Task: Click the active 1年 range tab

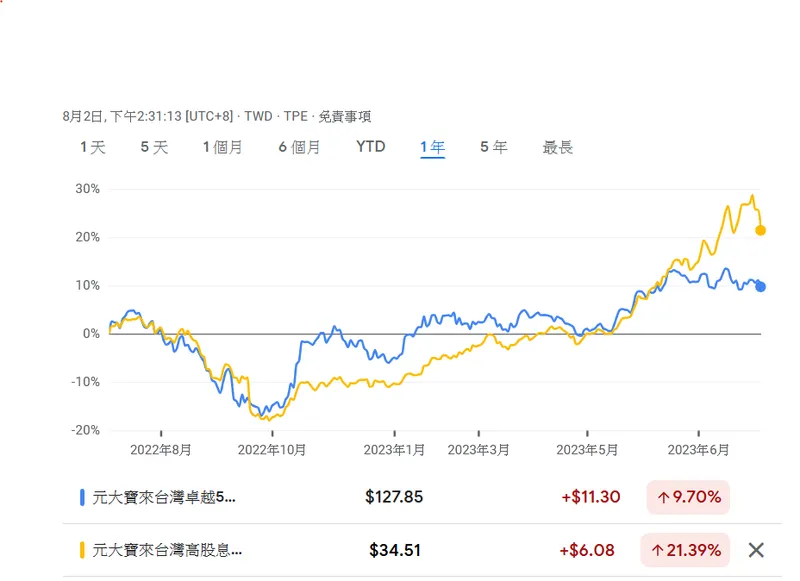Action: [x=432, y=148]
